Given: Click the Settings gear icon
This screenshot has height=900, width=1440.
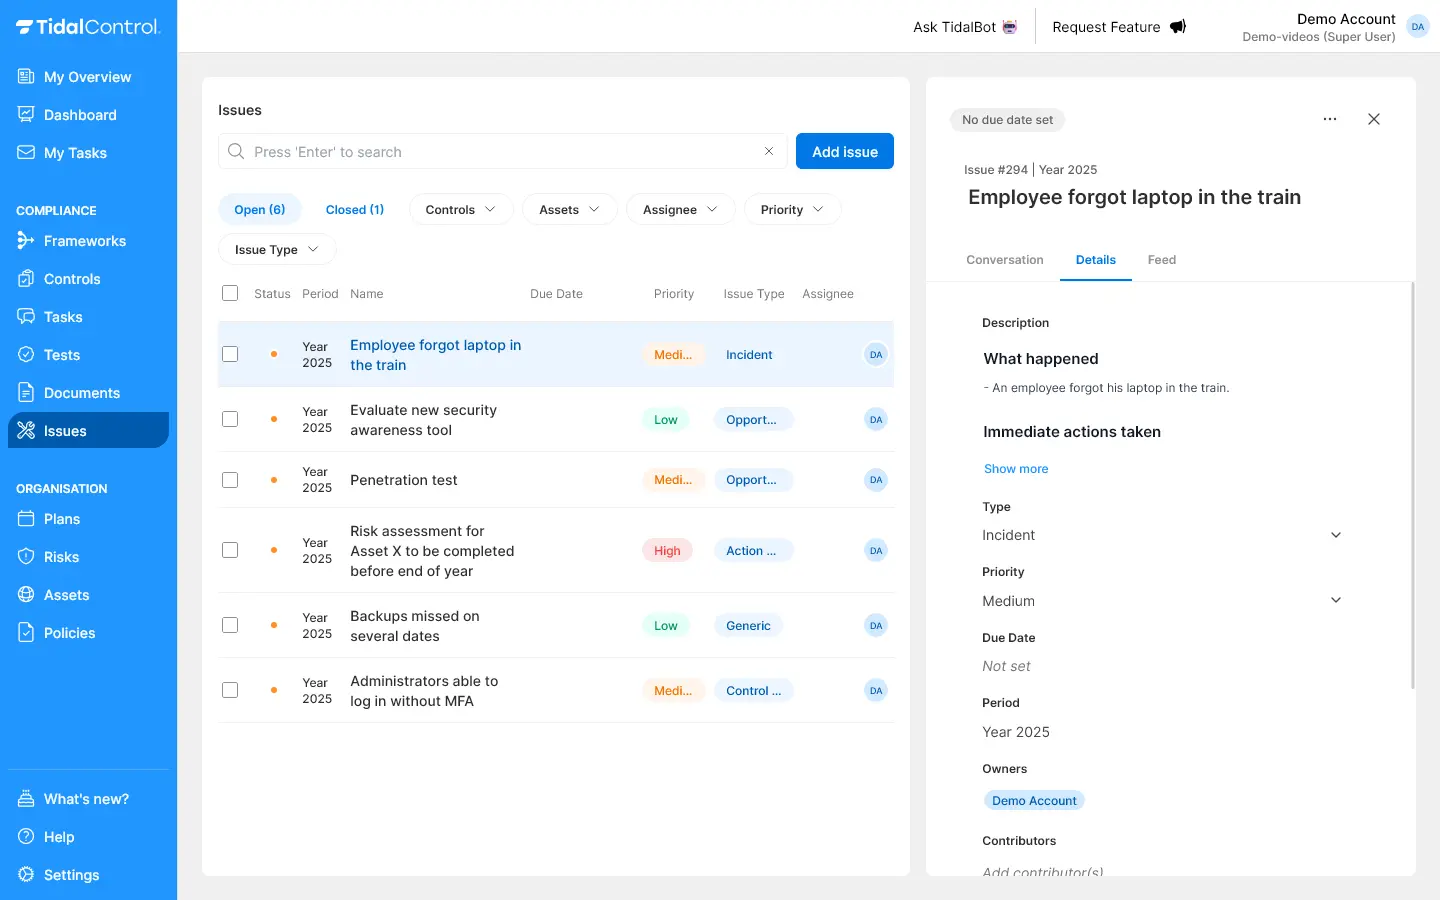Looking at the screenshot, I should 26,875.
